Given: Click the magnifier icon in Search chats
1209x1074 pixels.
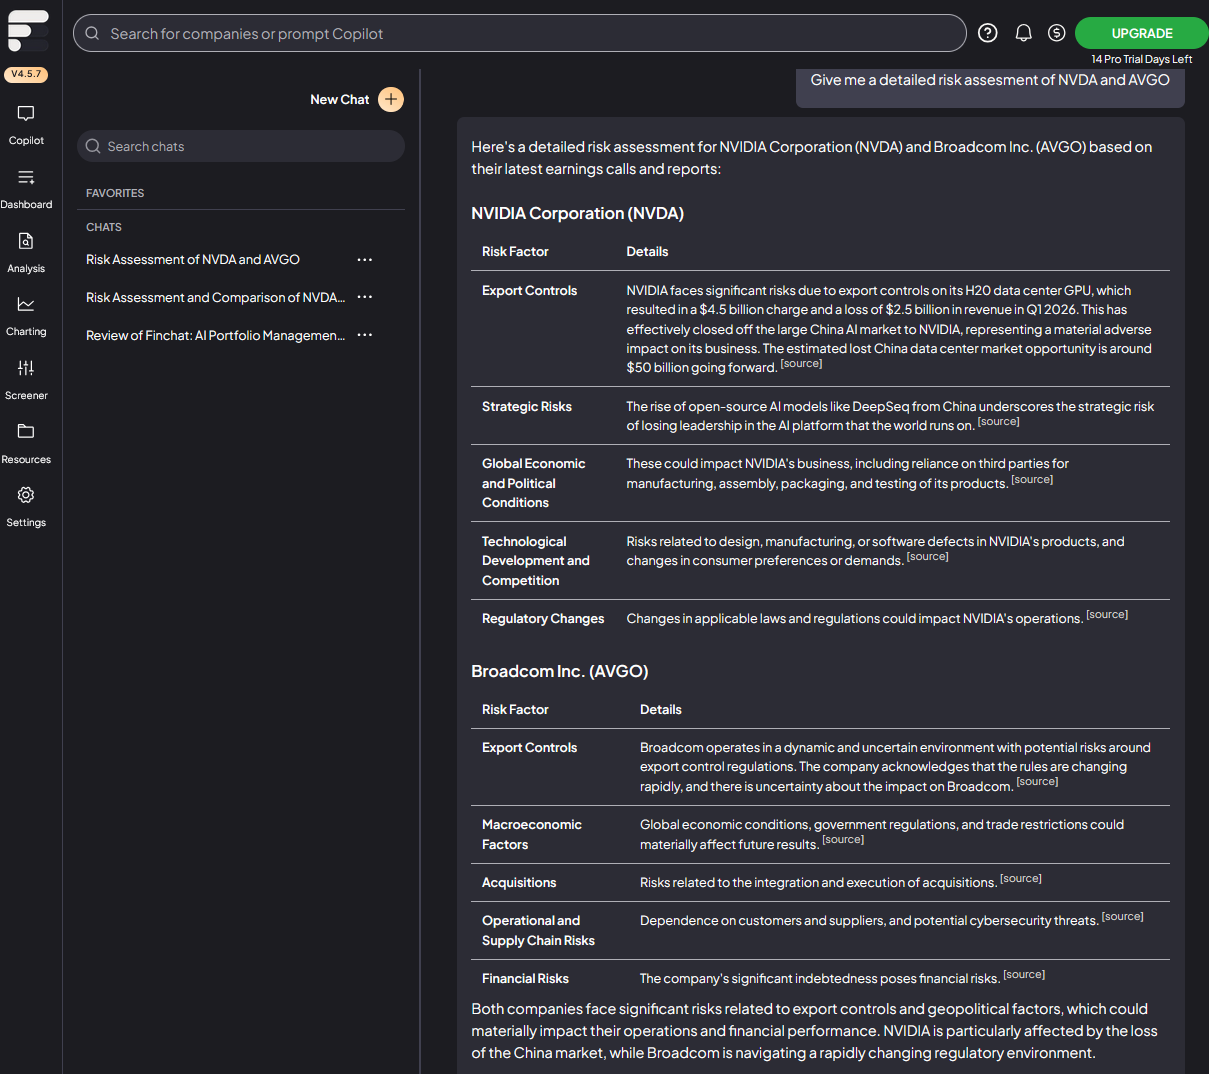Looking at the screenshot, I should pyautogui.click(x=93, y=146).
